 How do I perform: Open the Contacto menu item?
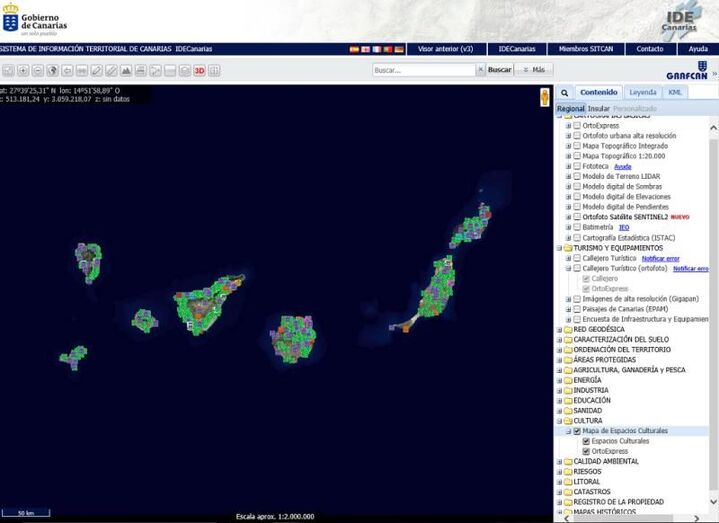pyautogui.click(x=649, y=49)
